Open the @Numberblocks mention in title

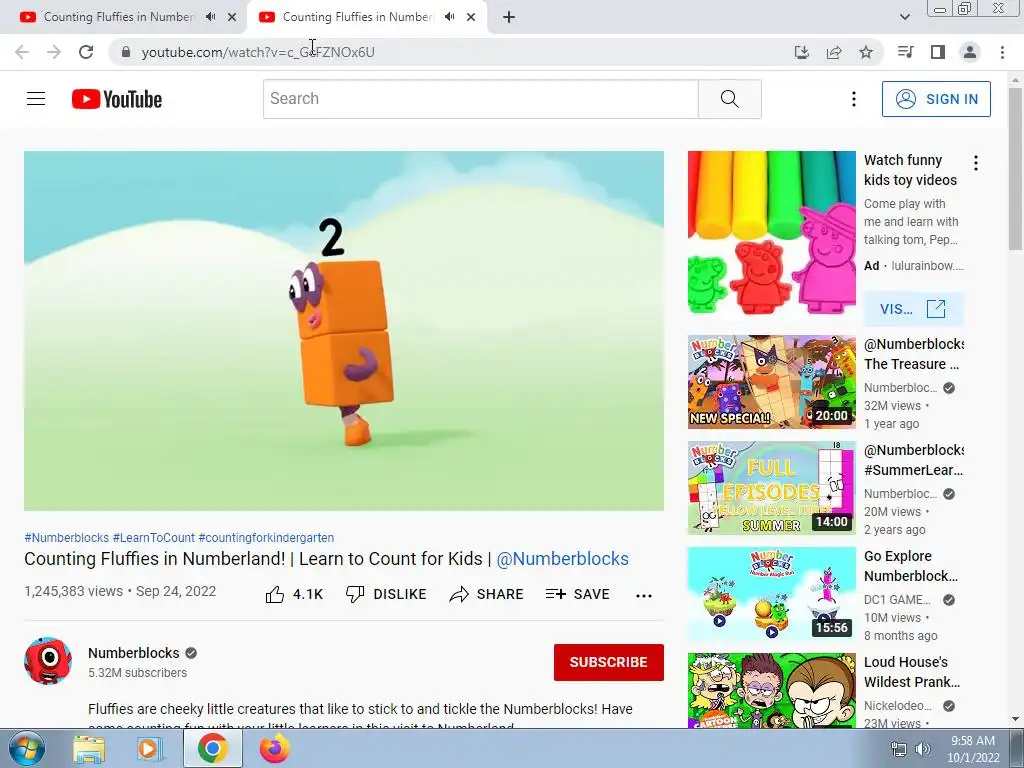562,559
